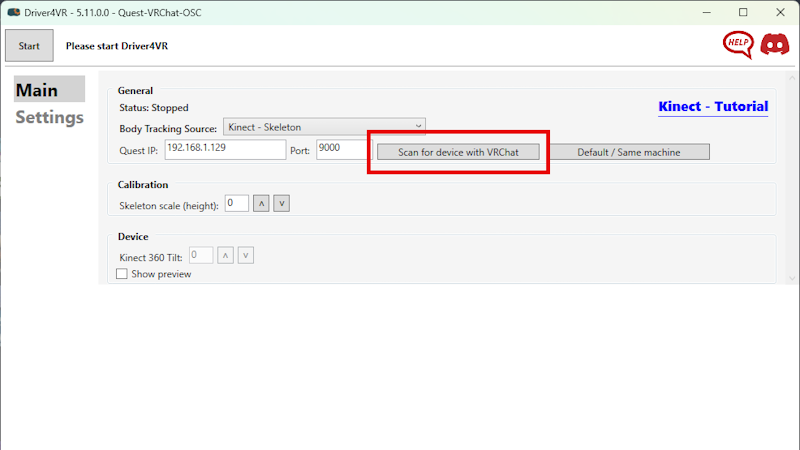Decrease skeleton scale with down arrow
800x450 pixels.
[x=282, y=204]
